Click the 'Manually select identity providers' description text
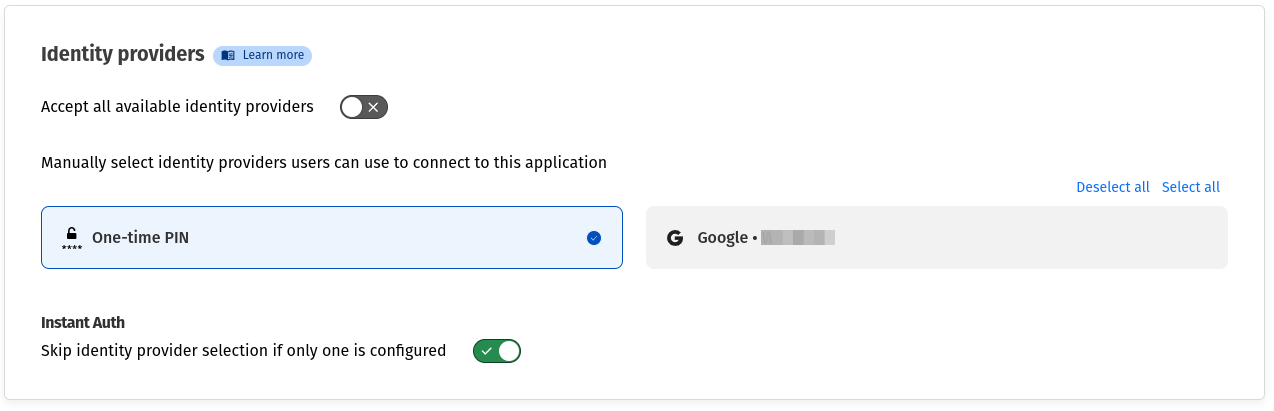 tap(324, 162)
